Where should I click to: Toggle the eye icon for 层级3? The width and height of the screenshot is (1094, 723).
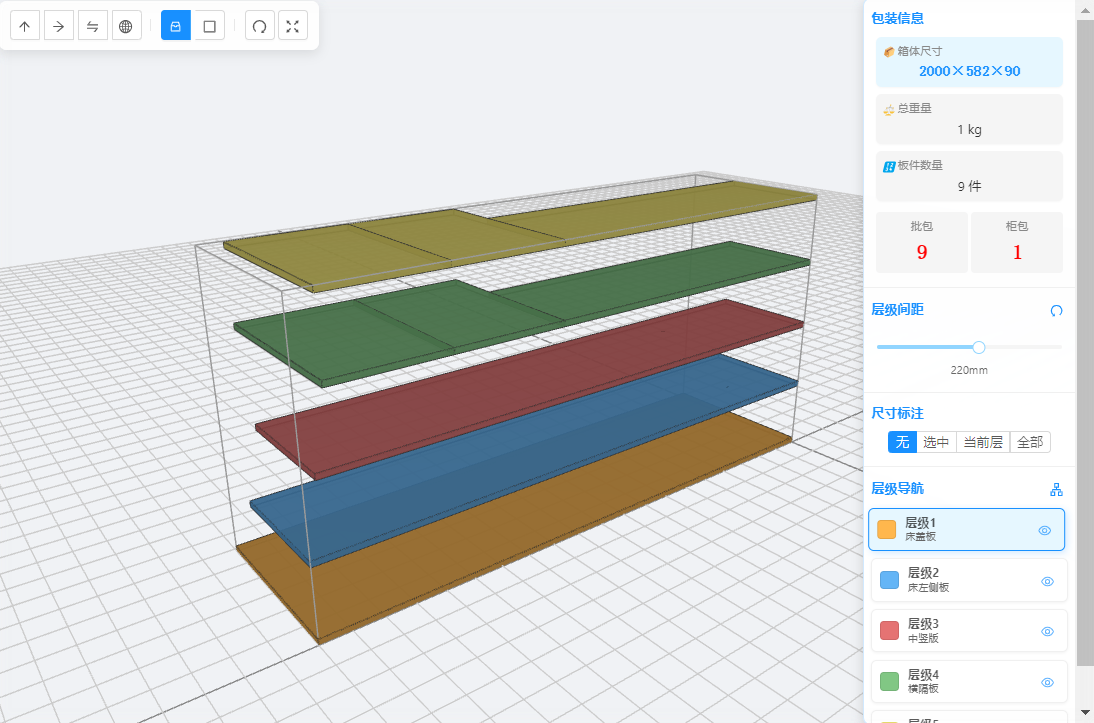pyautogui.click(x=1047, y=631)
